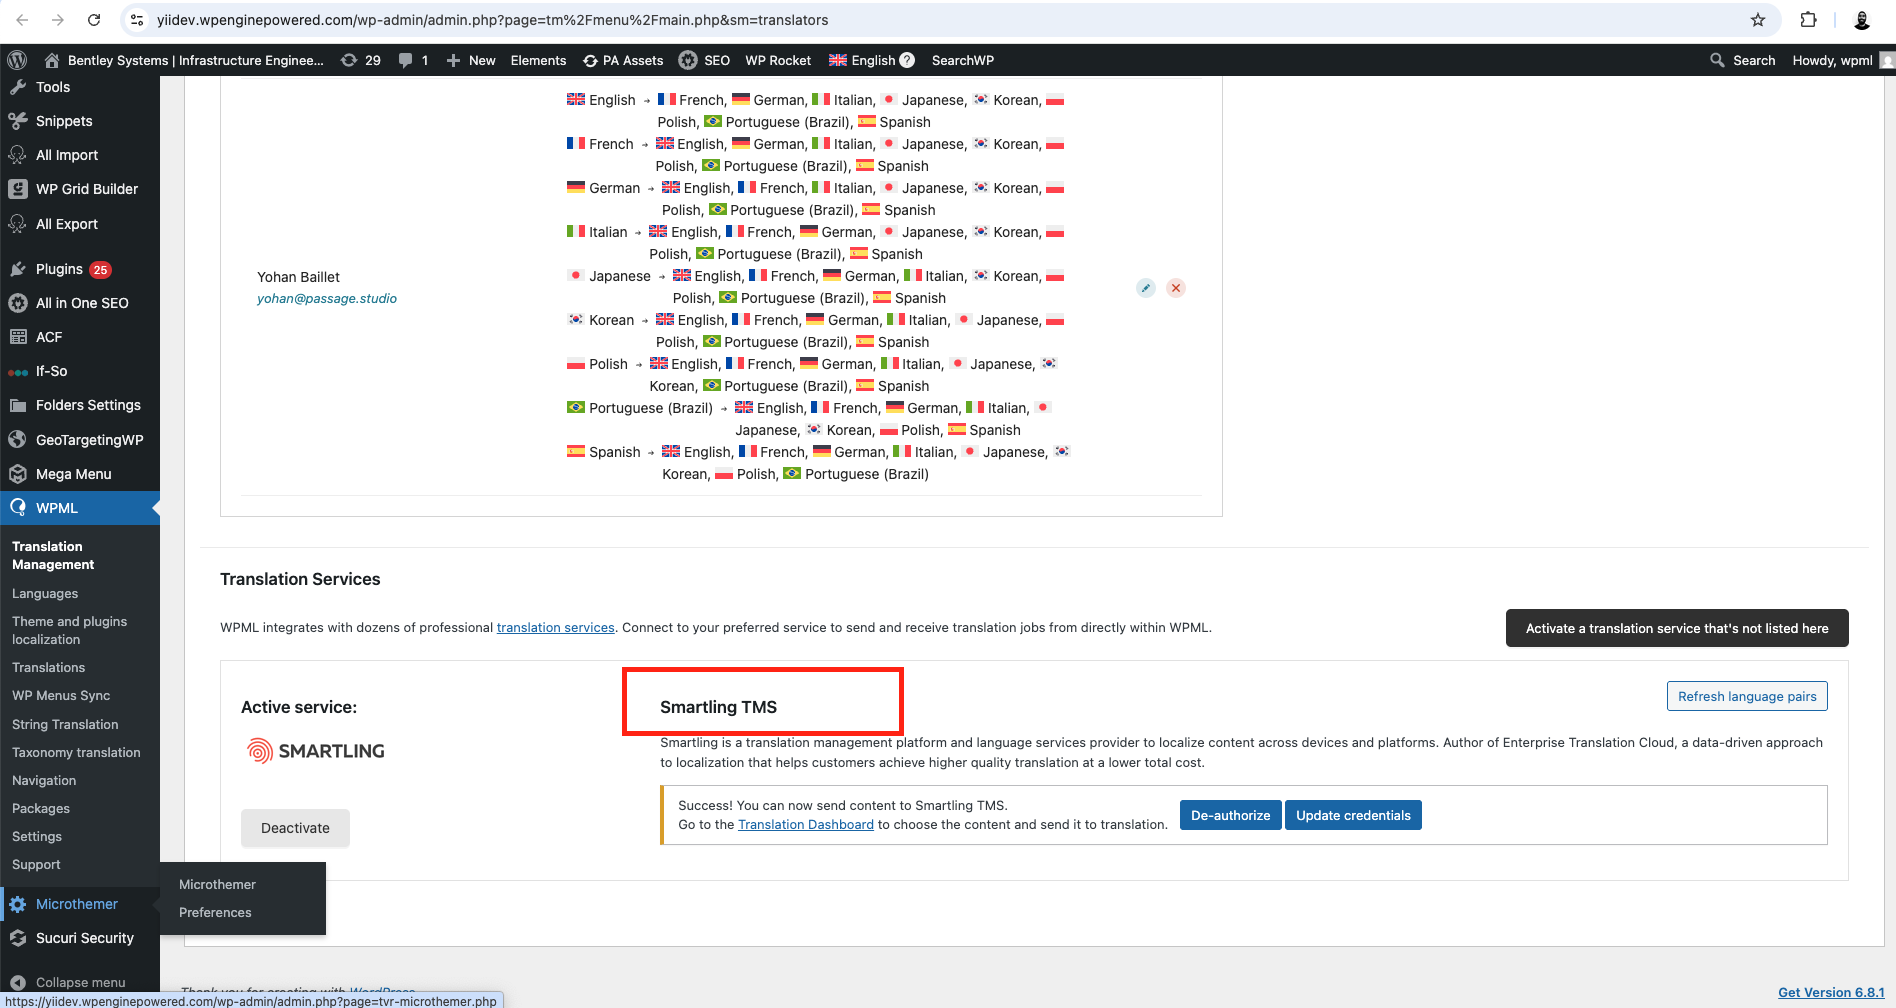Open WPML Navigation submenu item
Image resolution: width=1896 pixels, height=1008 pixels.
click(x=44, y=780)
